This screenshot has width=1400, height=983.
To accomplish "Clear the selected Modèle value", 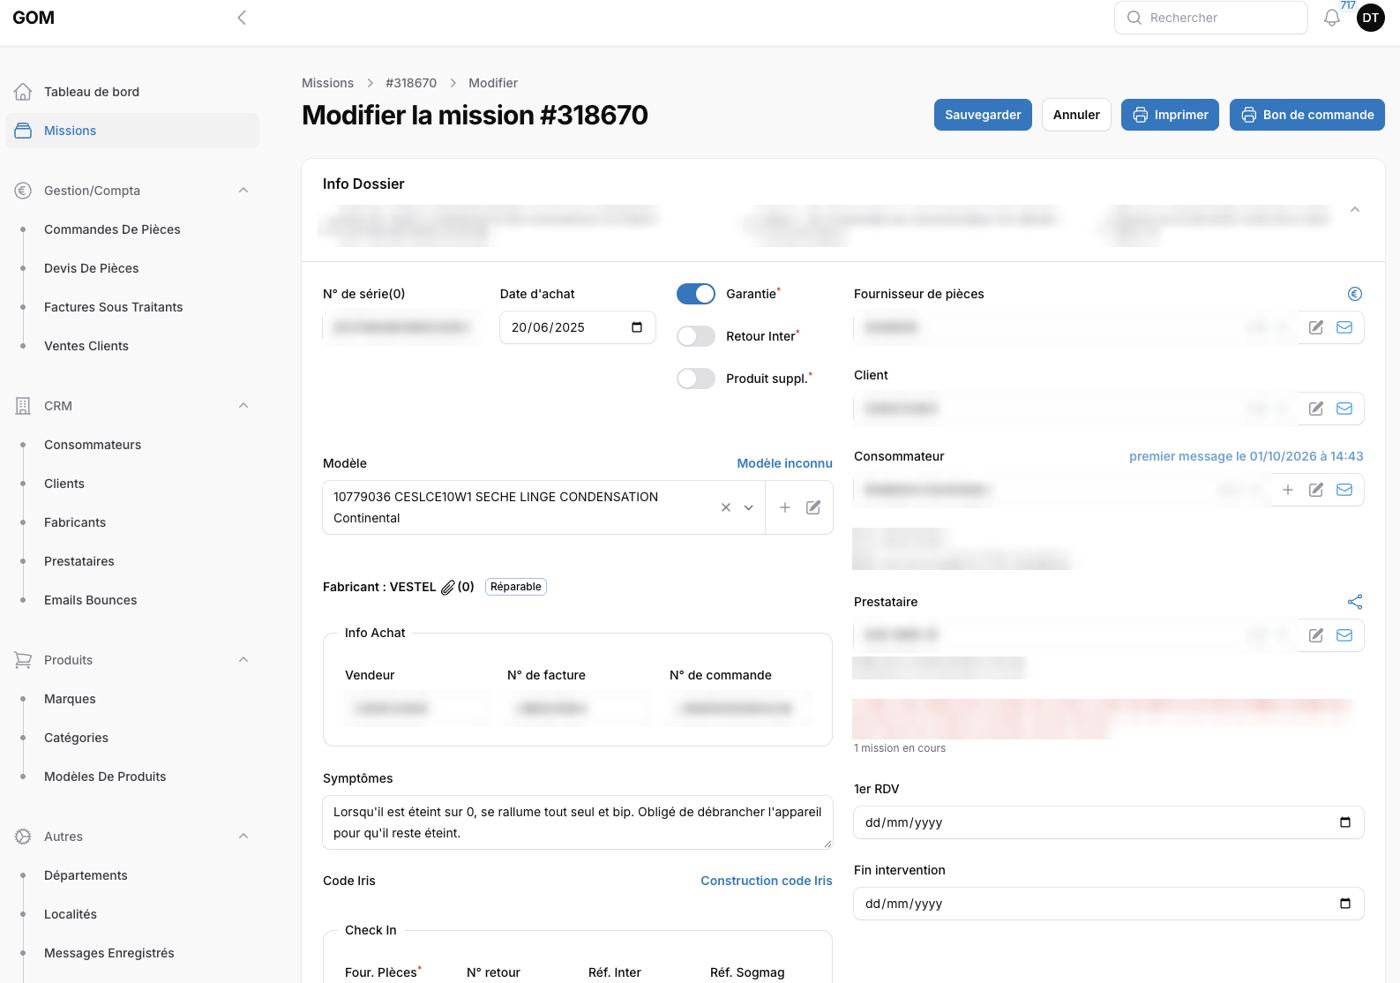I will [726, 508].
